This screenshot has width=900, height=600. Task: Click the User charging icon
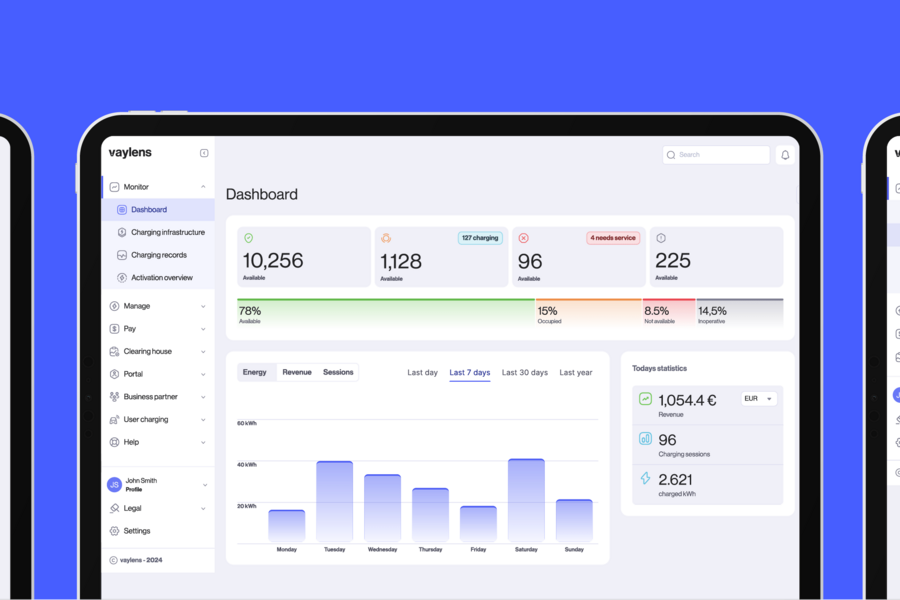pos(114,420)
